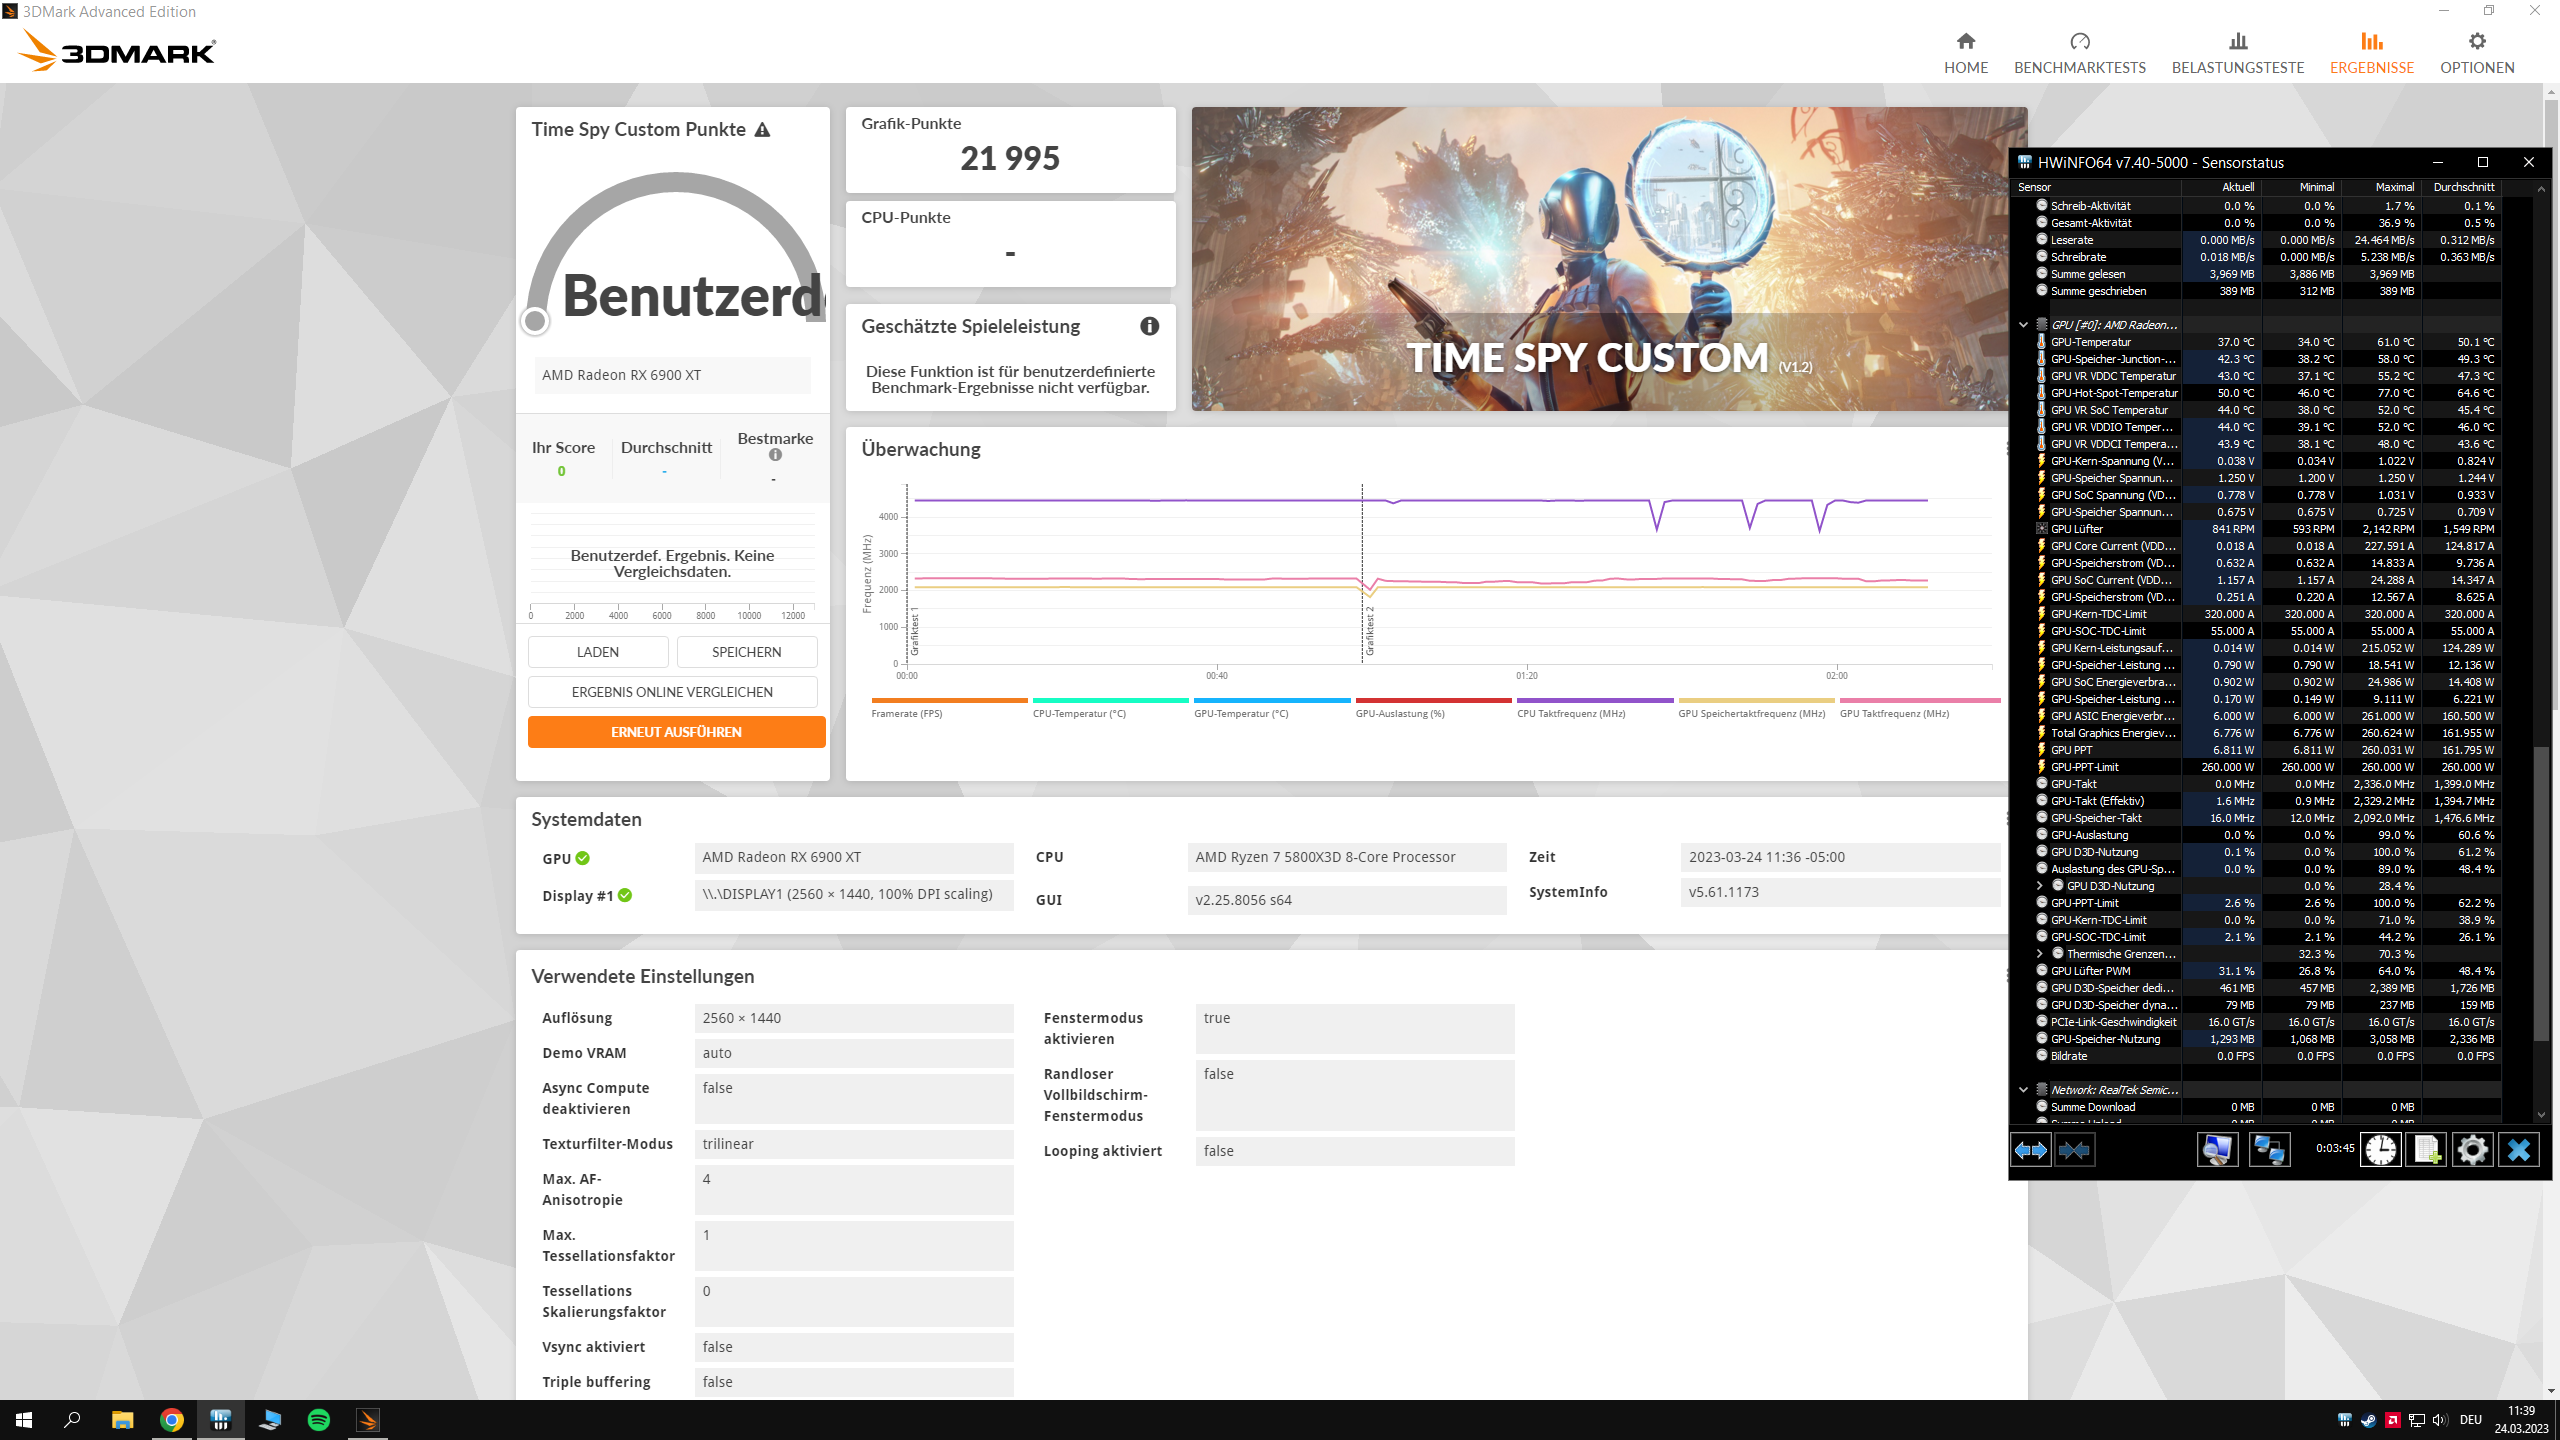This screenshot has height=1440, width=2560.
Task: Click Bestmarke info icon
Action: (x=775, y=455)
